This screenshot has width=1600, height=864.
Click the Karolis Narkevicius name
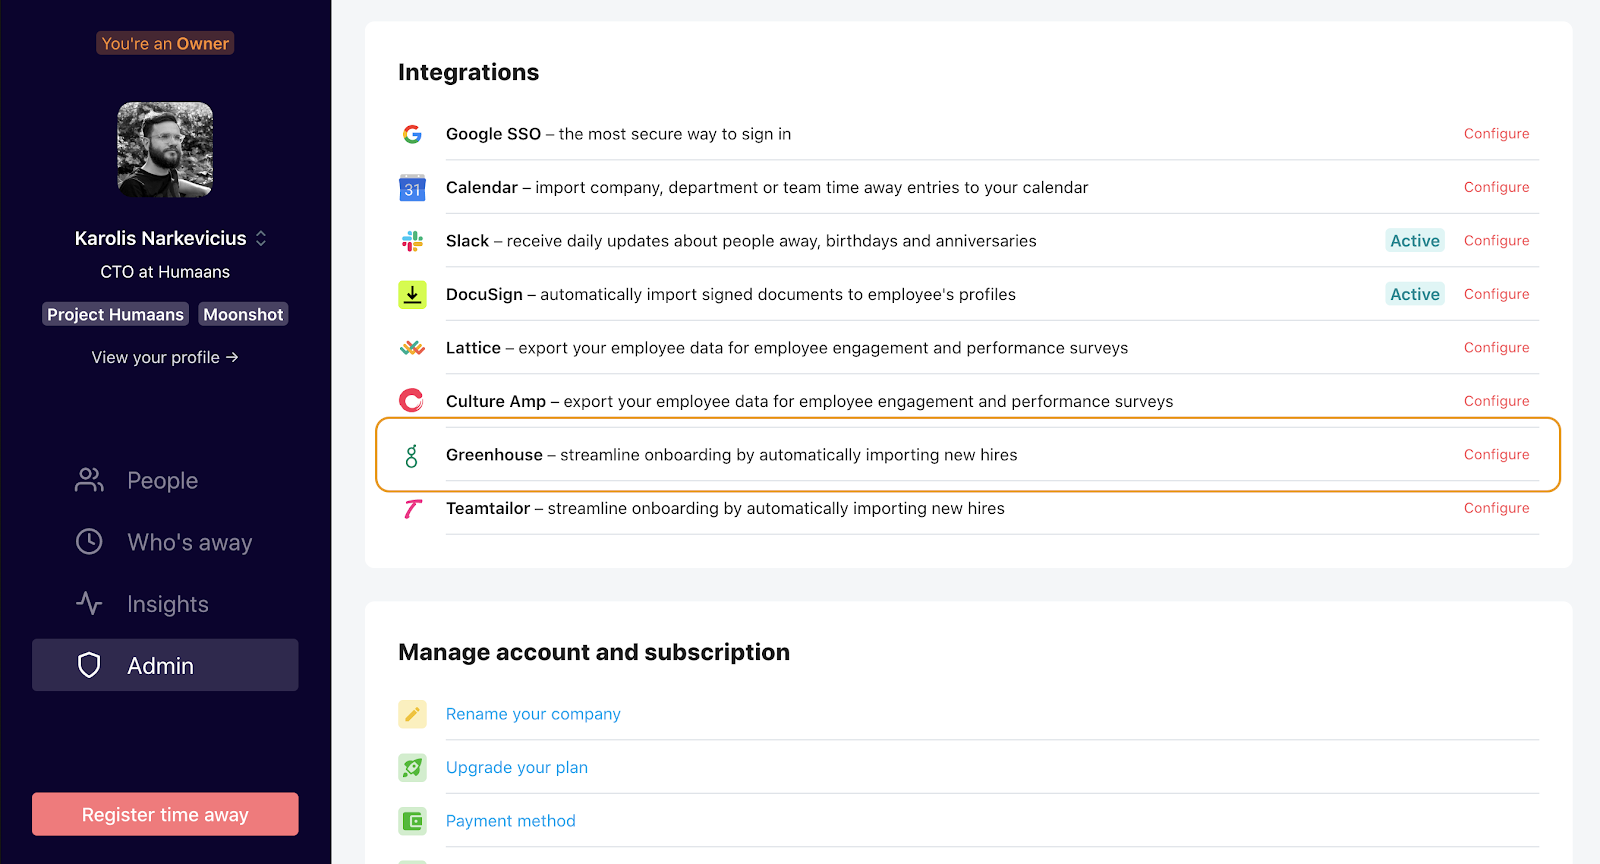(160, 238)
